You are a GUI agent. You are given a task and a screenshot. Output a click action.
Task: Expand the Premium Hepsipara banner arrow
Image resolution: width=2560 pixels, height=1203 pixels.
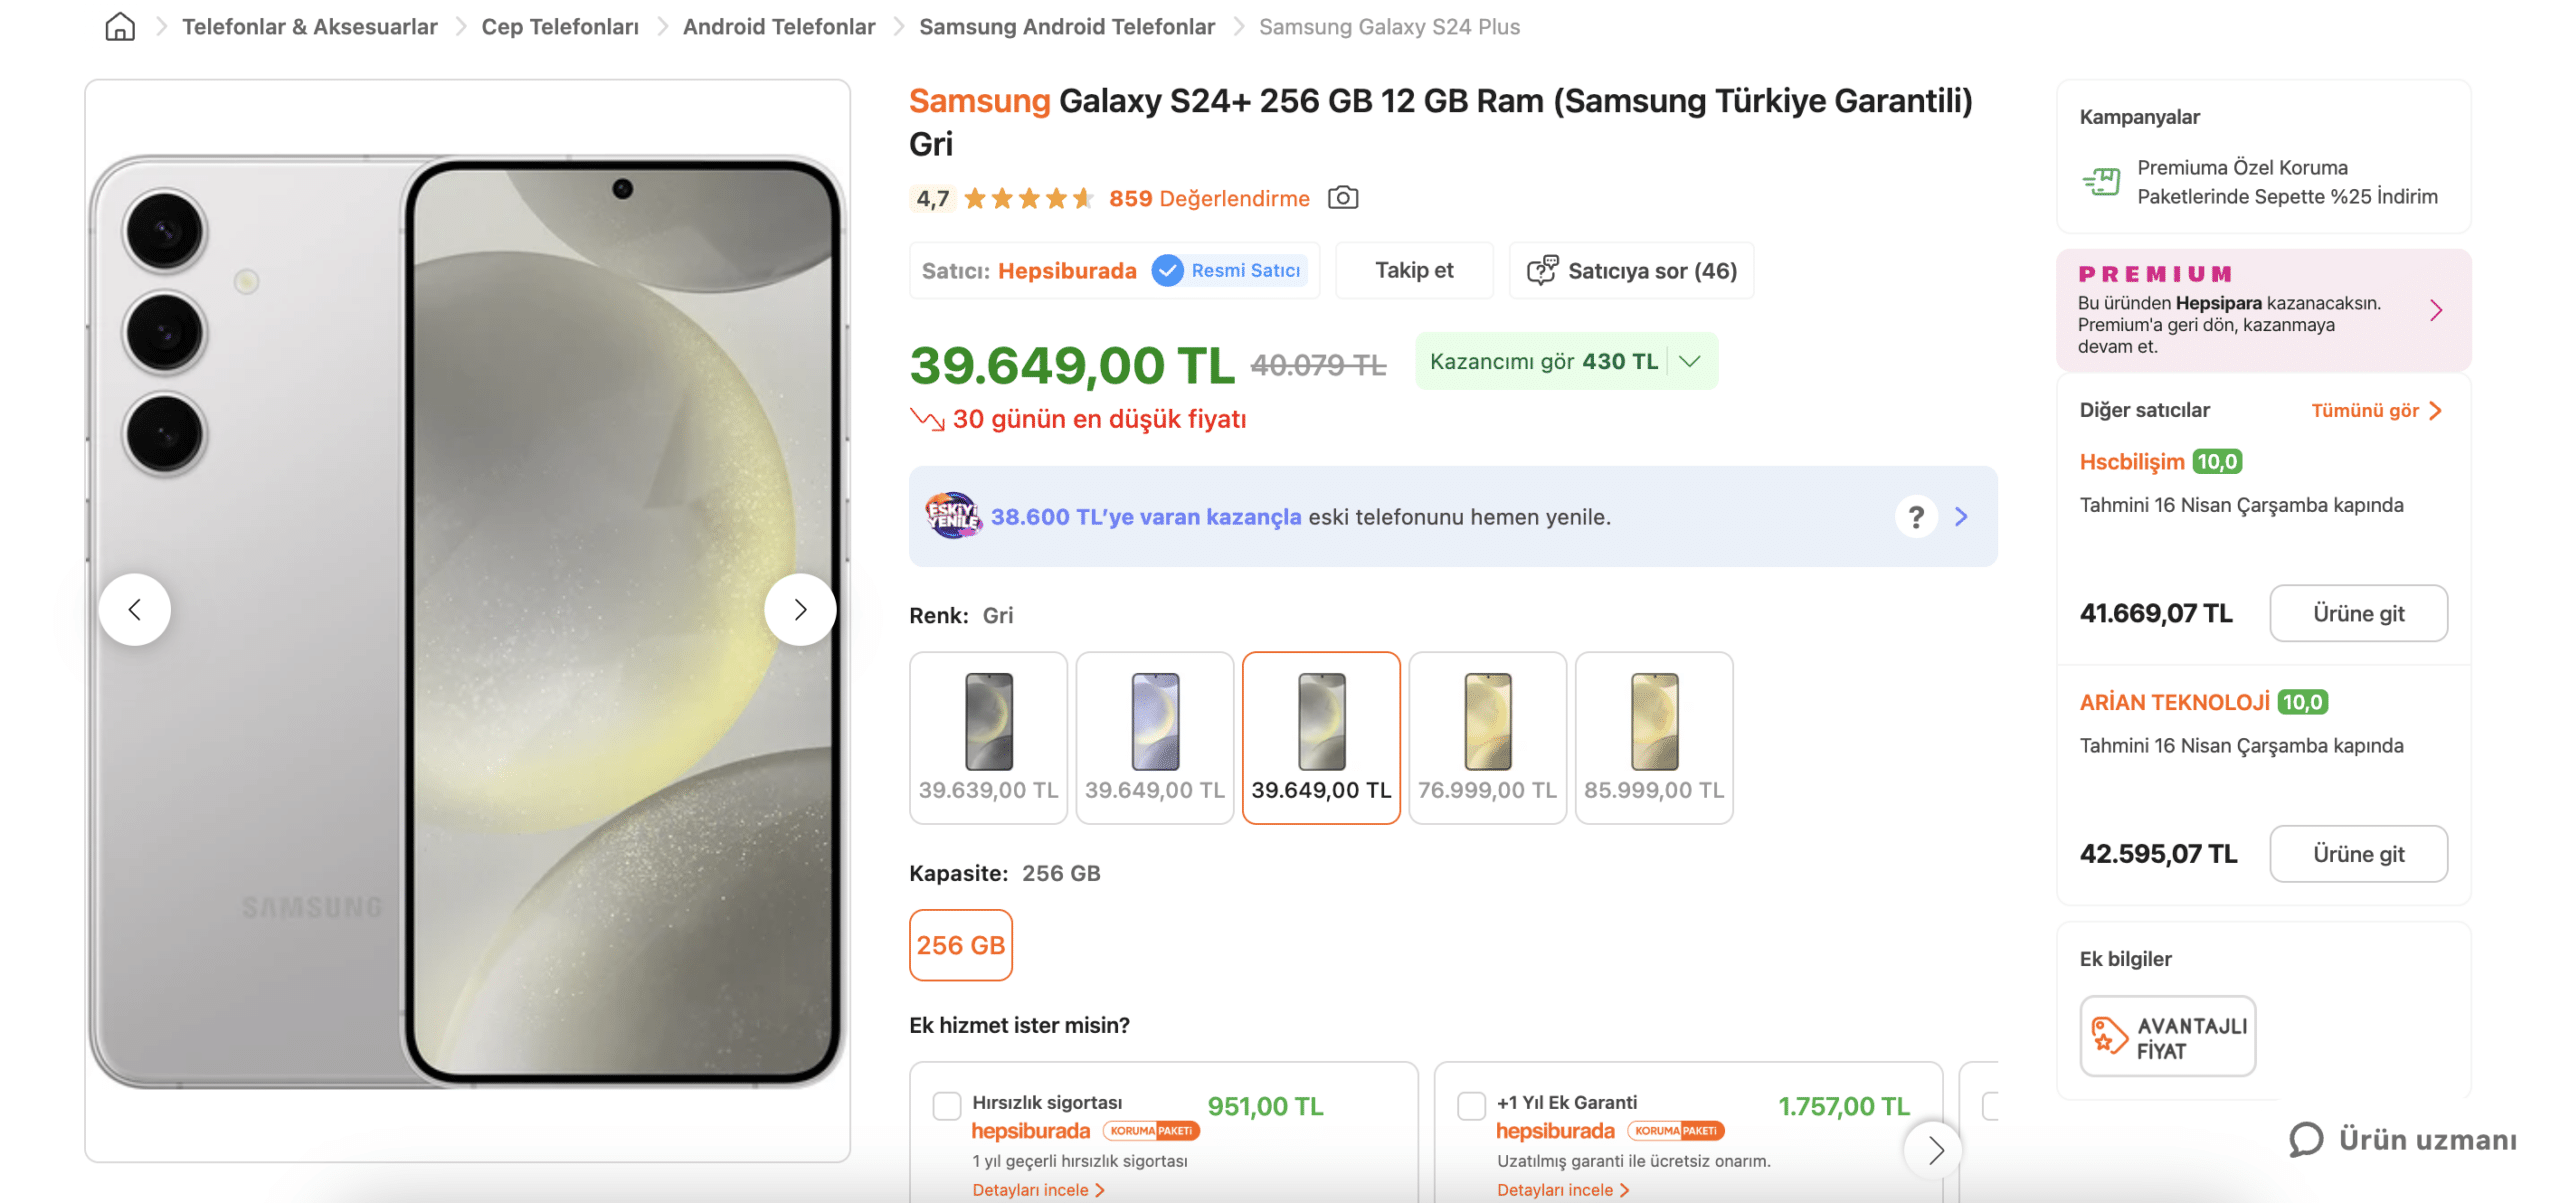pos(2435,311)
